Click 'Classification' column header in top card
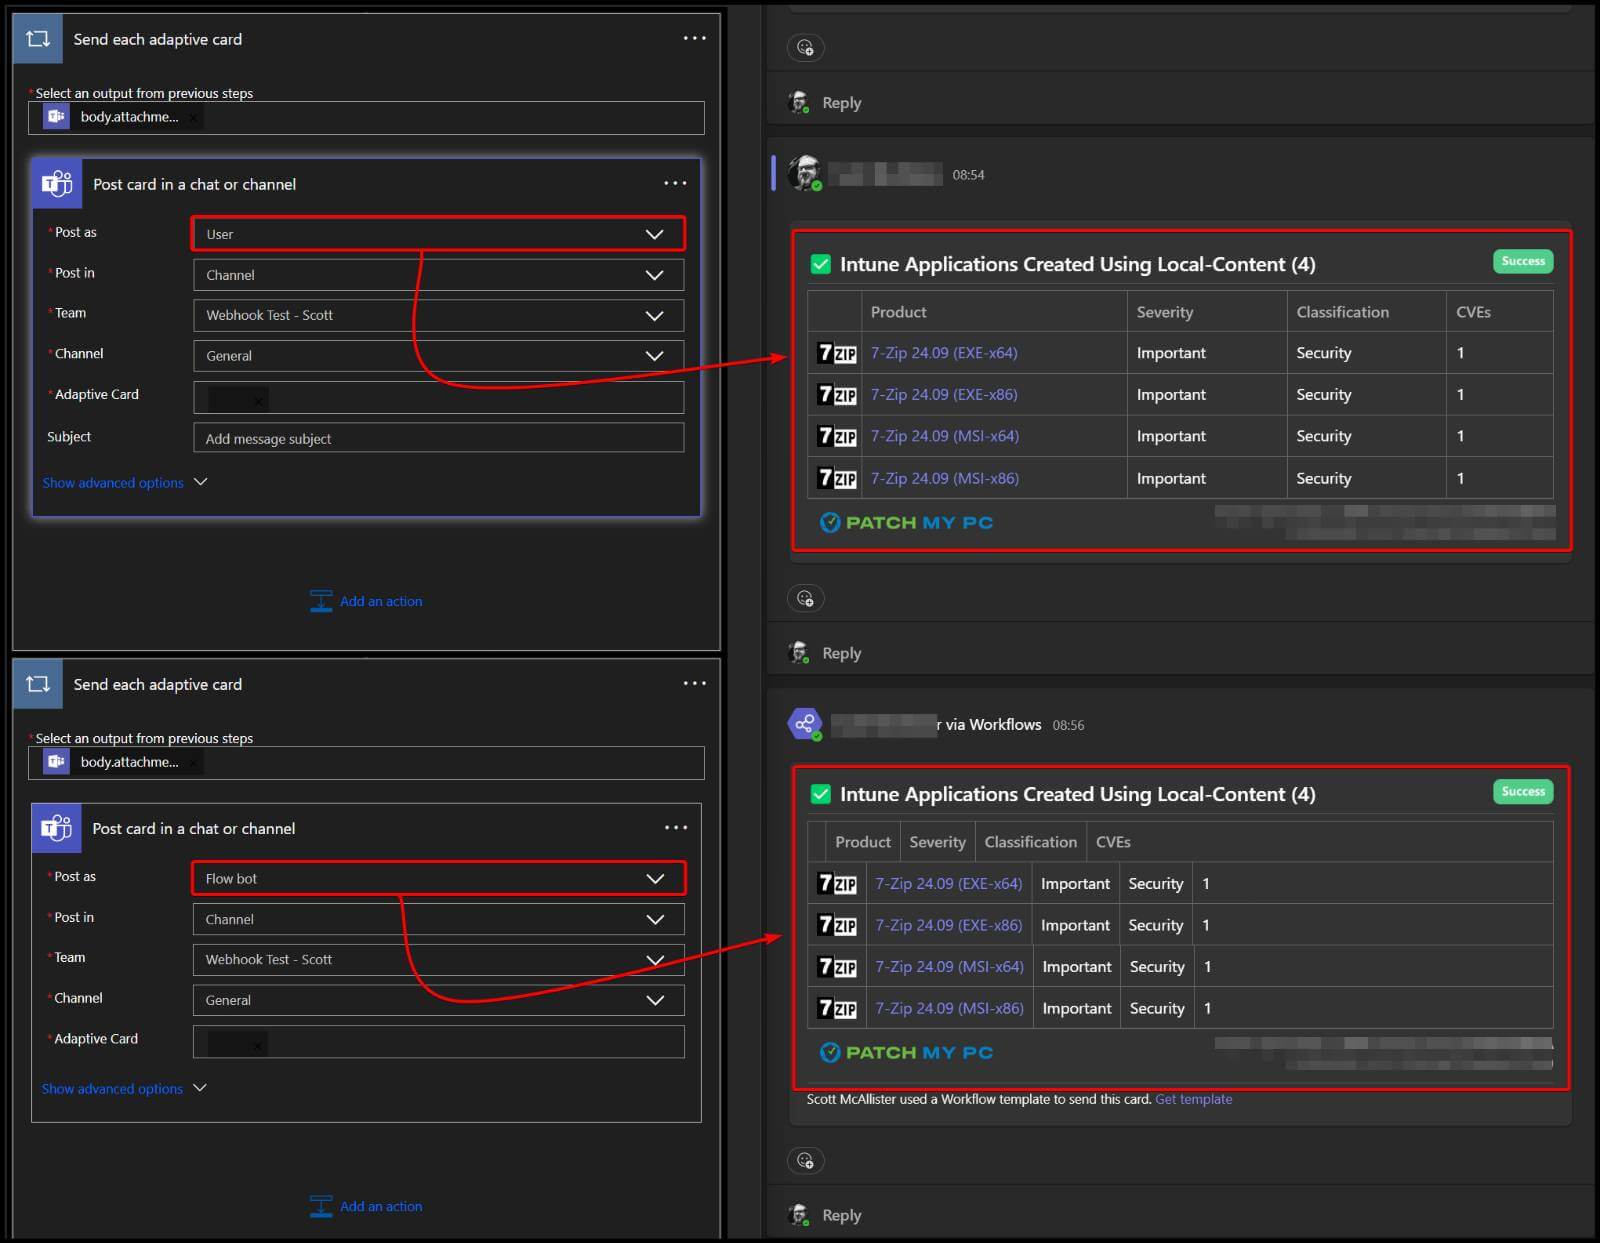The width and height of the screenshot is (1600, 1243). [1342, 312]
